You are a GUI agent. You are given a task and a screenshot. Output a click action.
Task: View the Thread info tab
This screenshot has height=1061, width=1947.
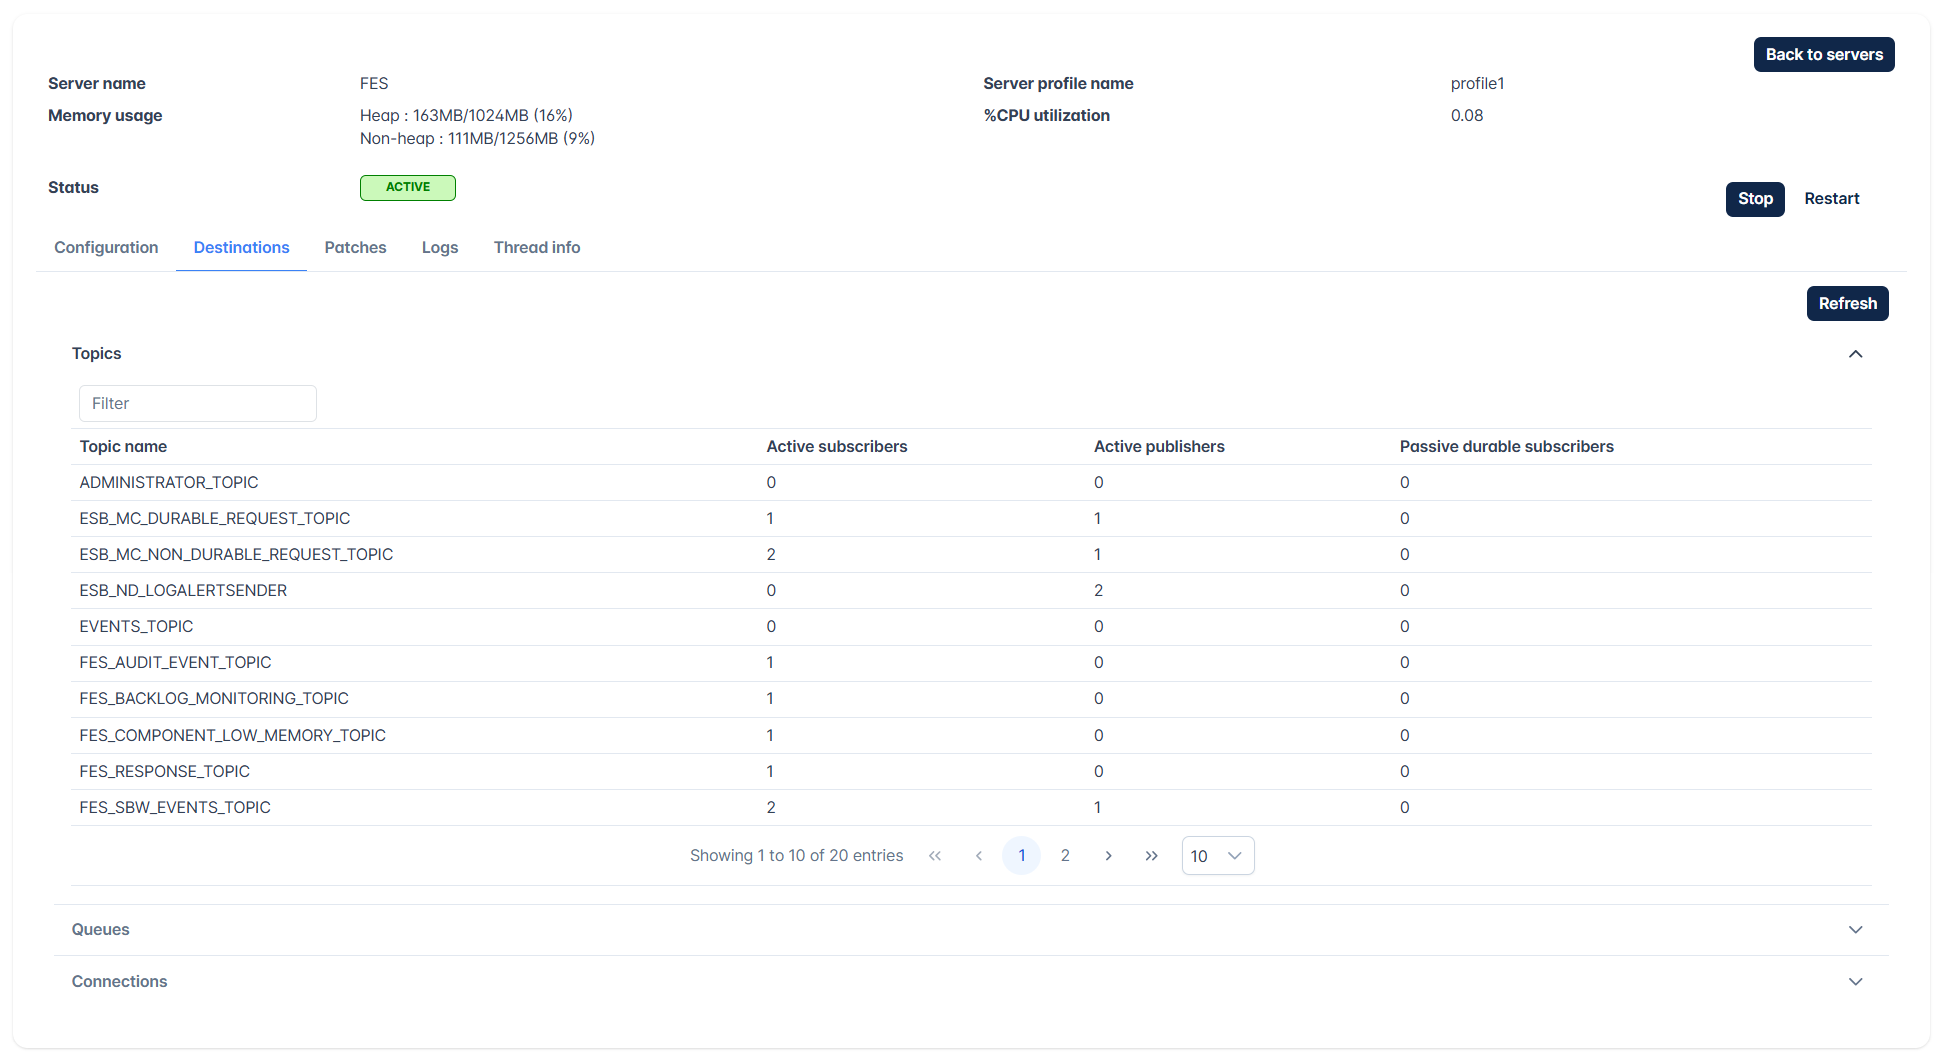pos(537,248)
